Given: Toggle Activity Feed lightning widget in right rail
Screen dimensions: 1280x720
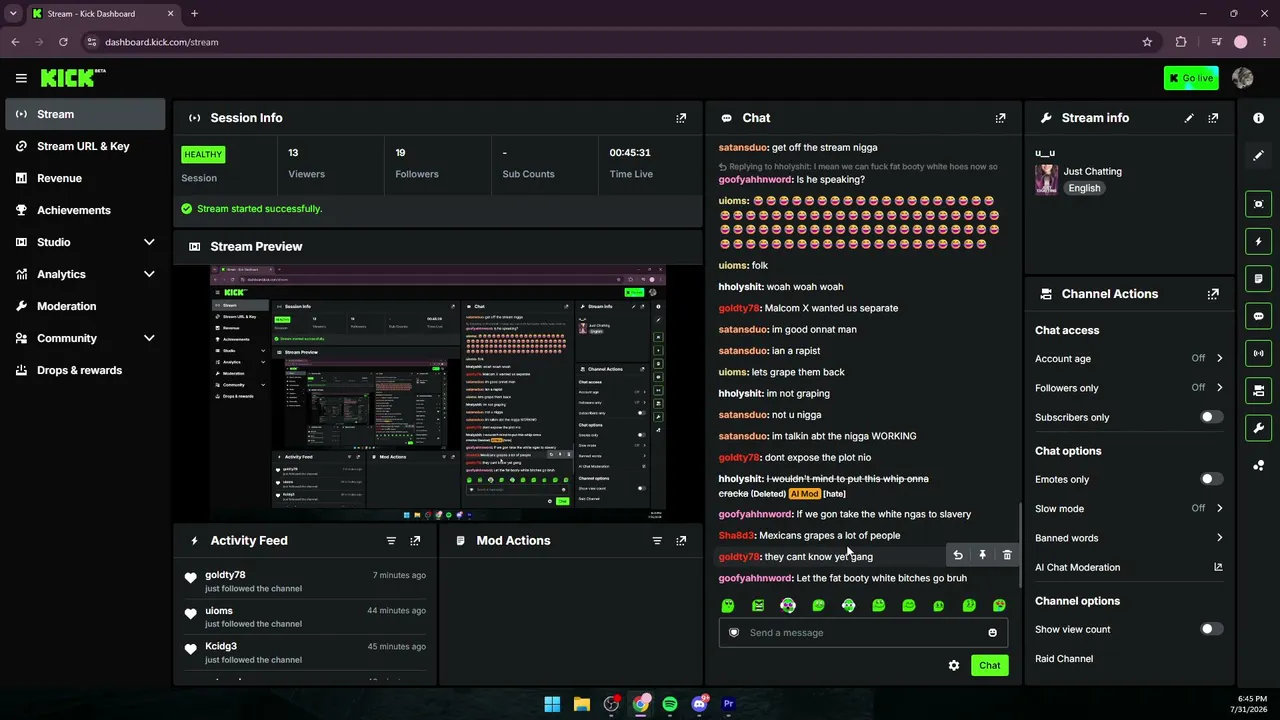Looking at the screenshot, I should 1258,241.
